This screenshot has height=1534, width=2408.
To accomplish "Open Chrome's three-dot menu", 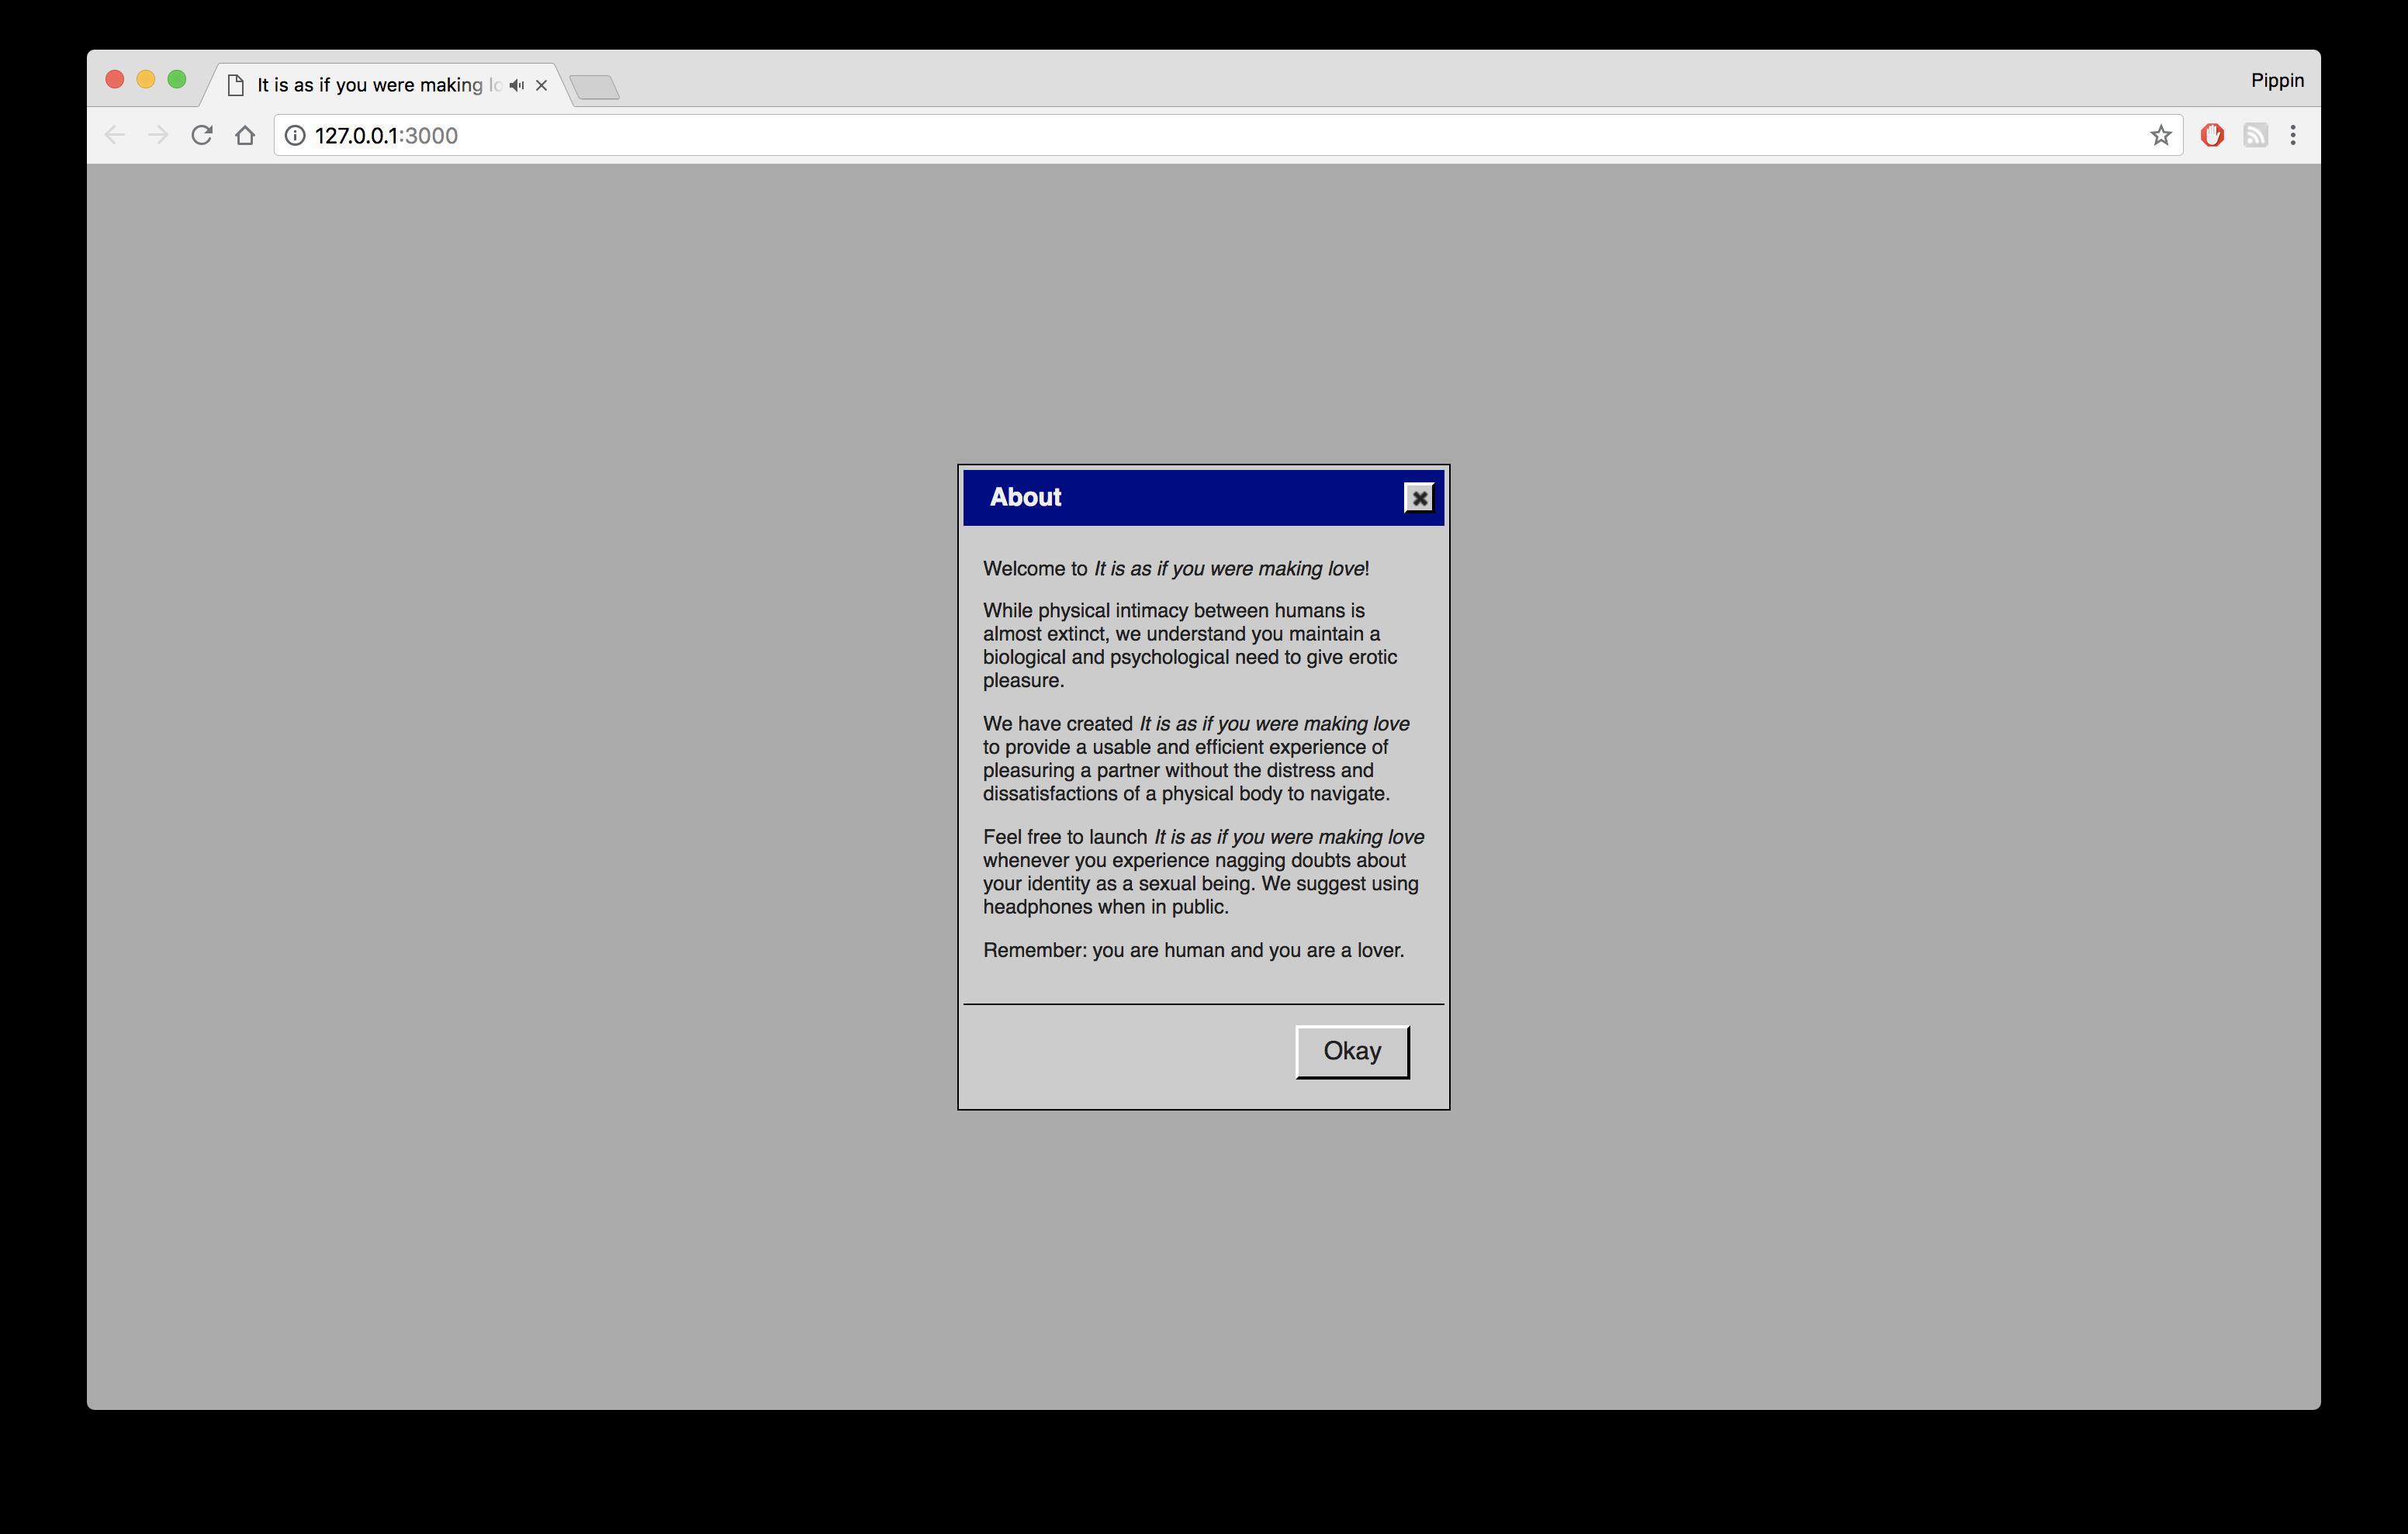I will coord(2293,135).
